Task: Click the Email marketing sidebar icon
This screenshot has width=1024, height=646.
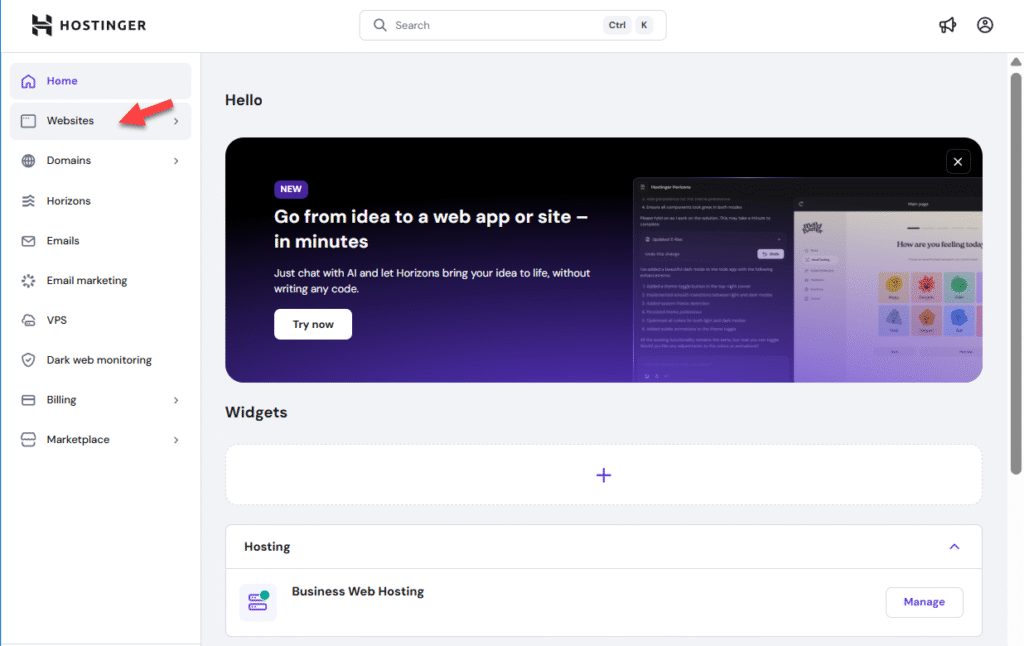Action: (28, 281)
